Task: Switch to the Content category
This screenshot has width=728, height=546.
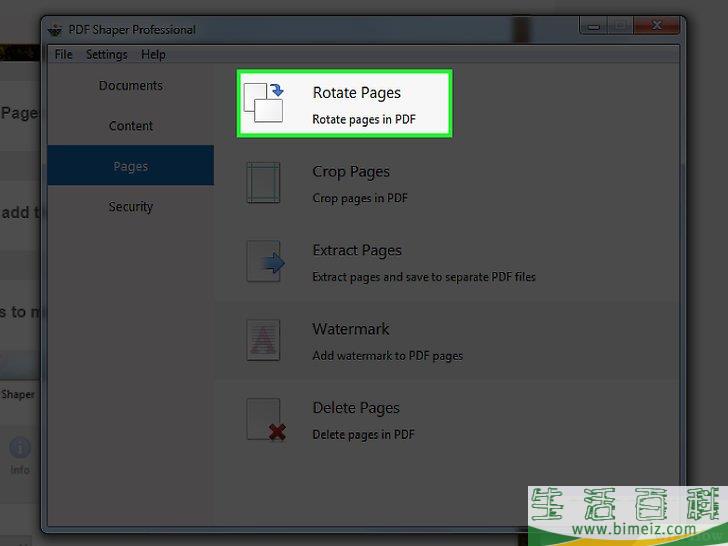Action: [131, 126]
